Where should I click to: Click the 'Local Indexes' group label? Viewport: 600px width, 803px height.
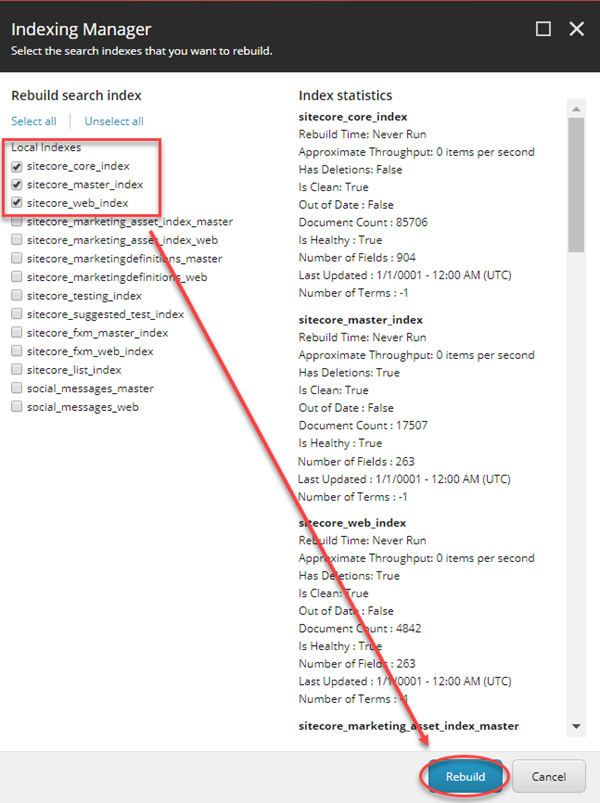[46, 147]
